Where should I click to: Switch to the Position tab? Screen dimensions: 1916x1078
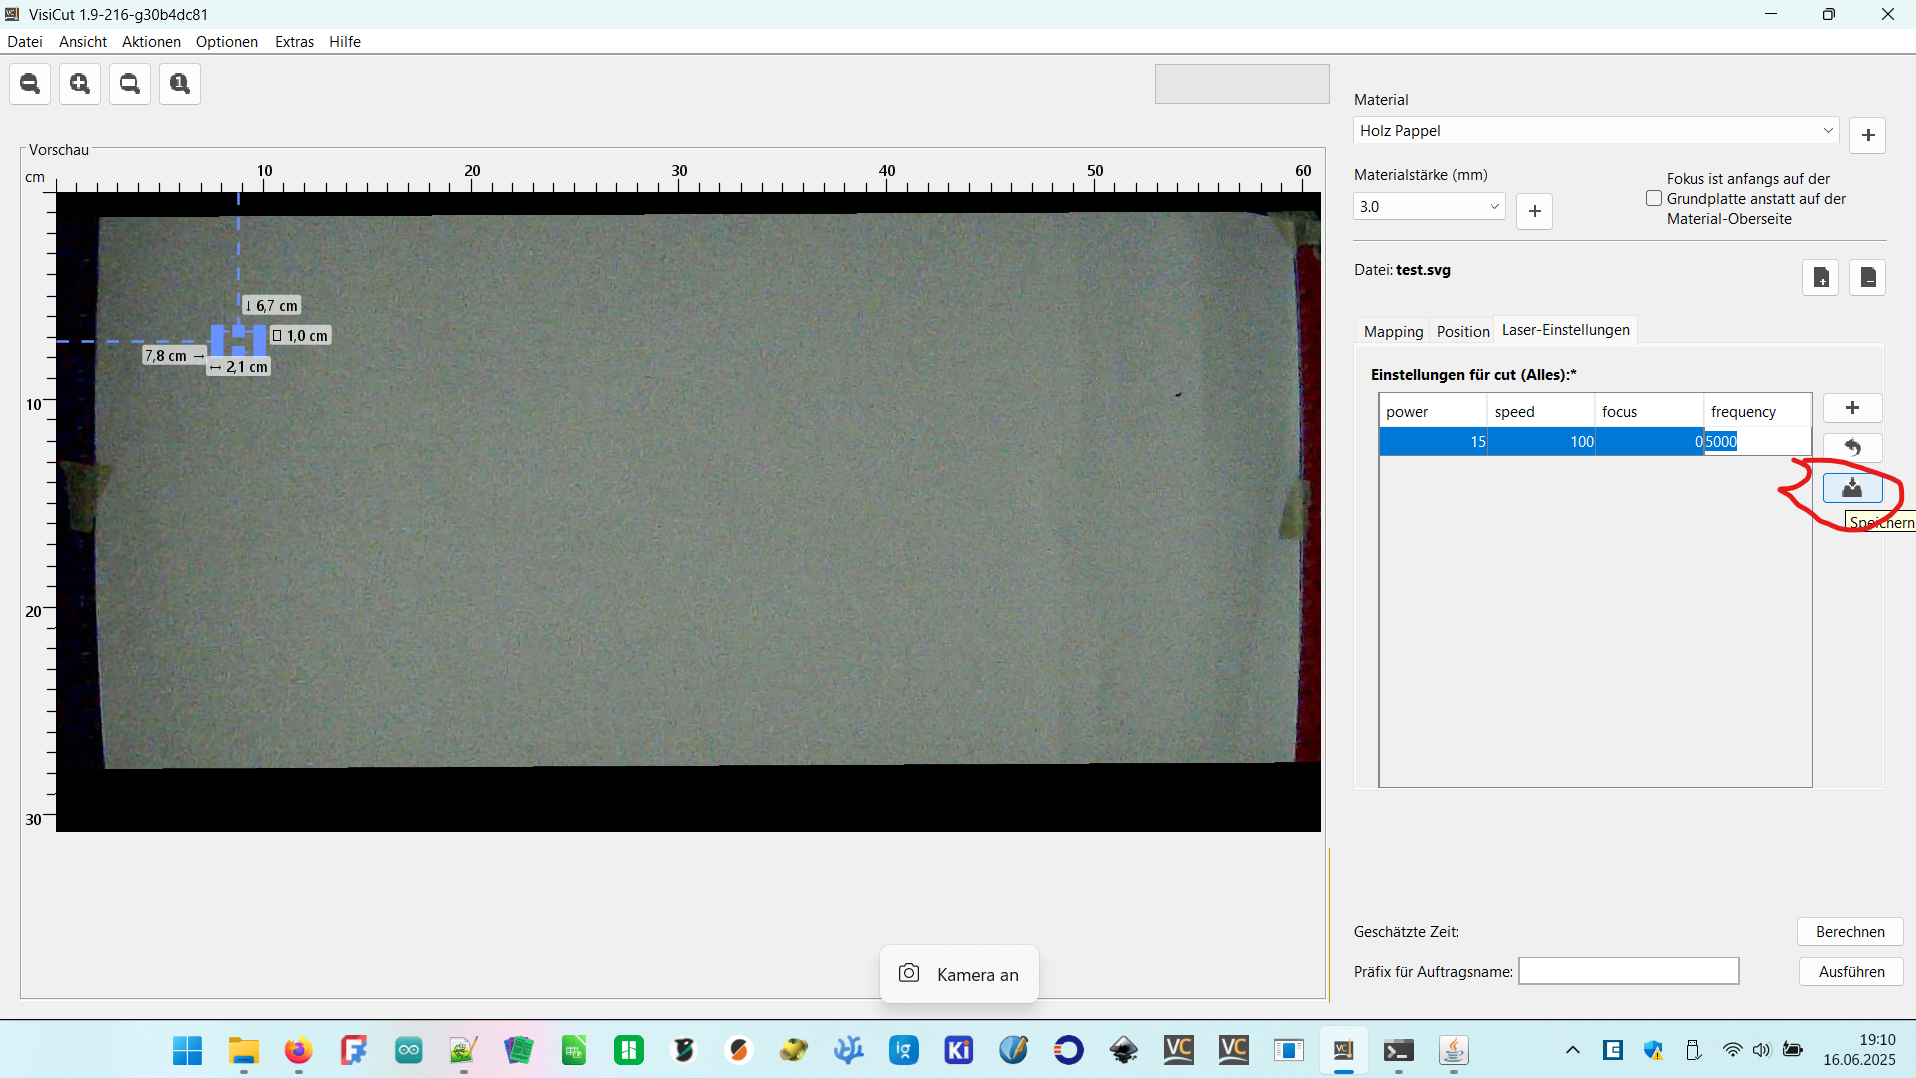tap(1463, 331)
